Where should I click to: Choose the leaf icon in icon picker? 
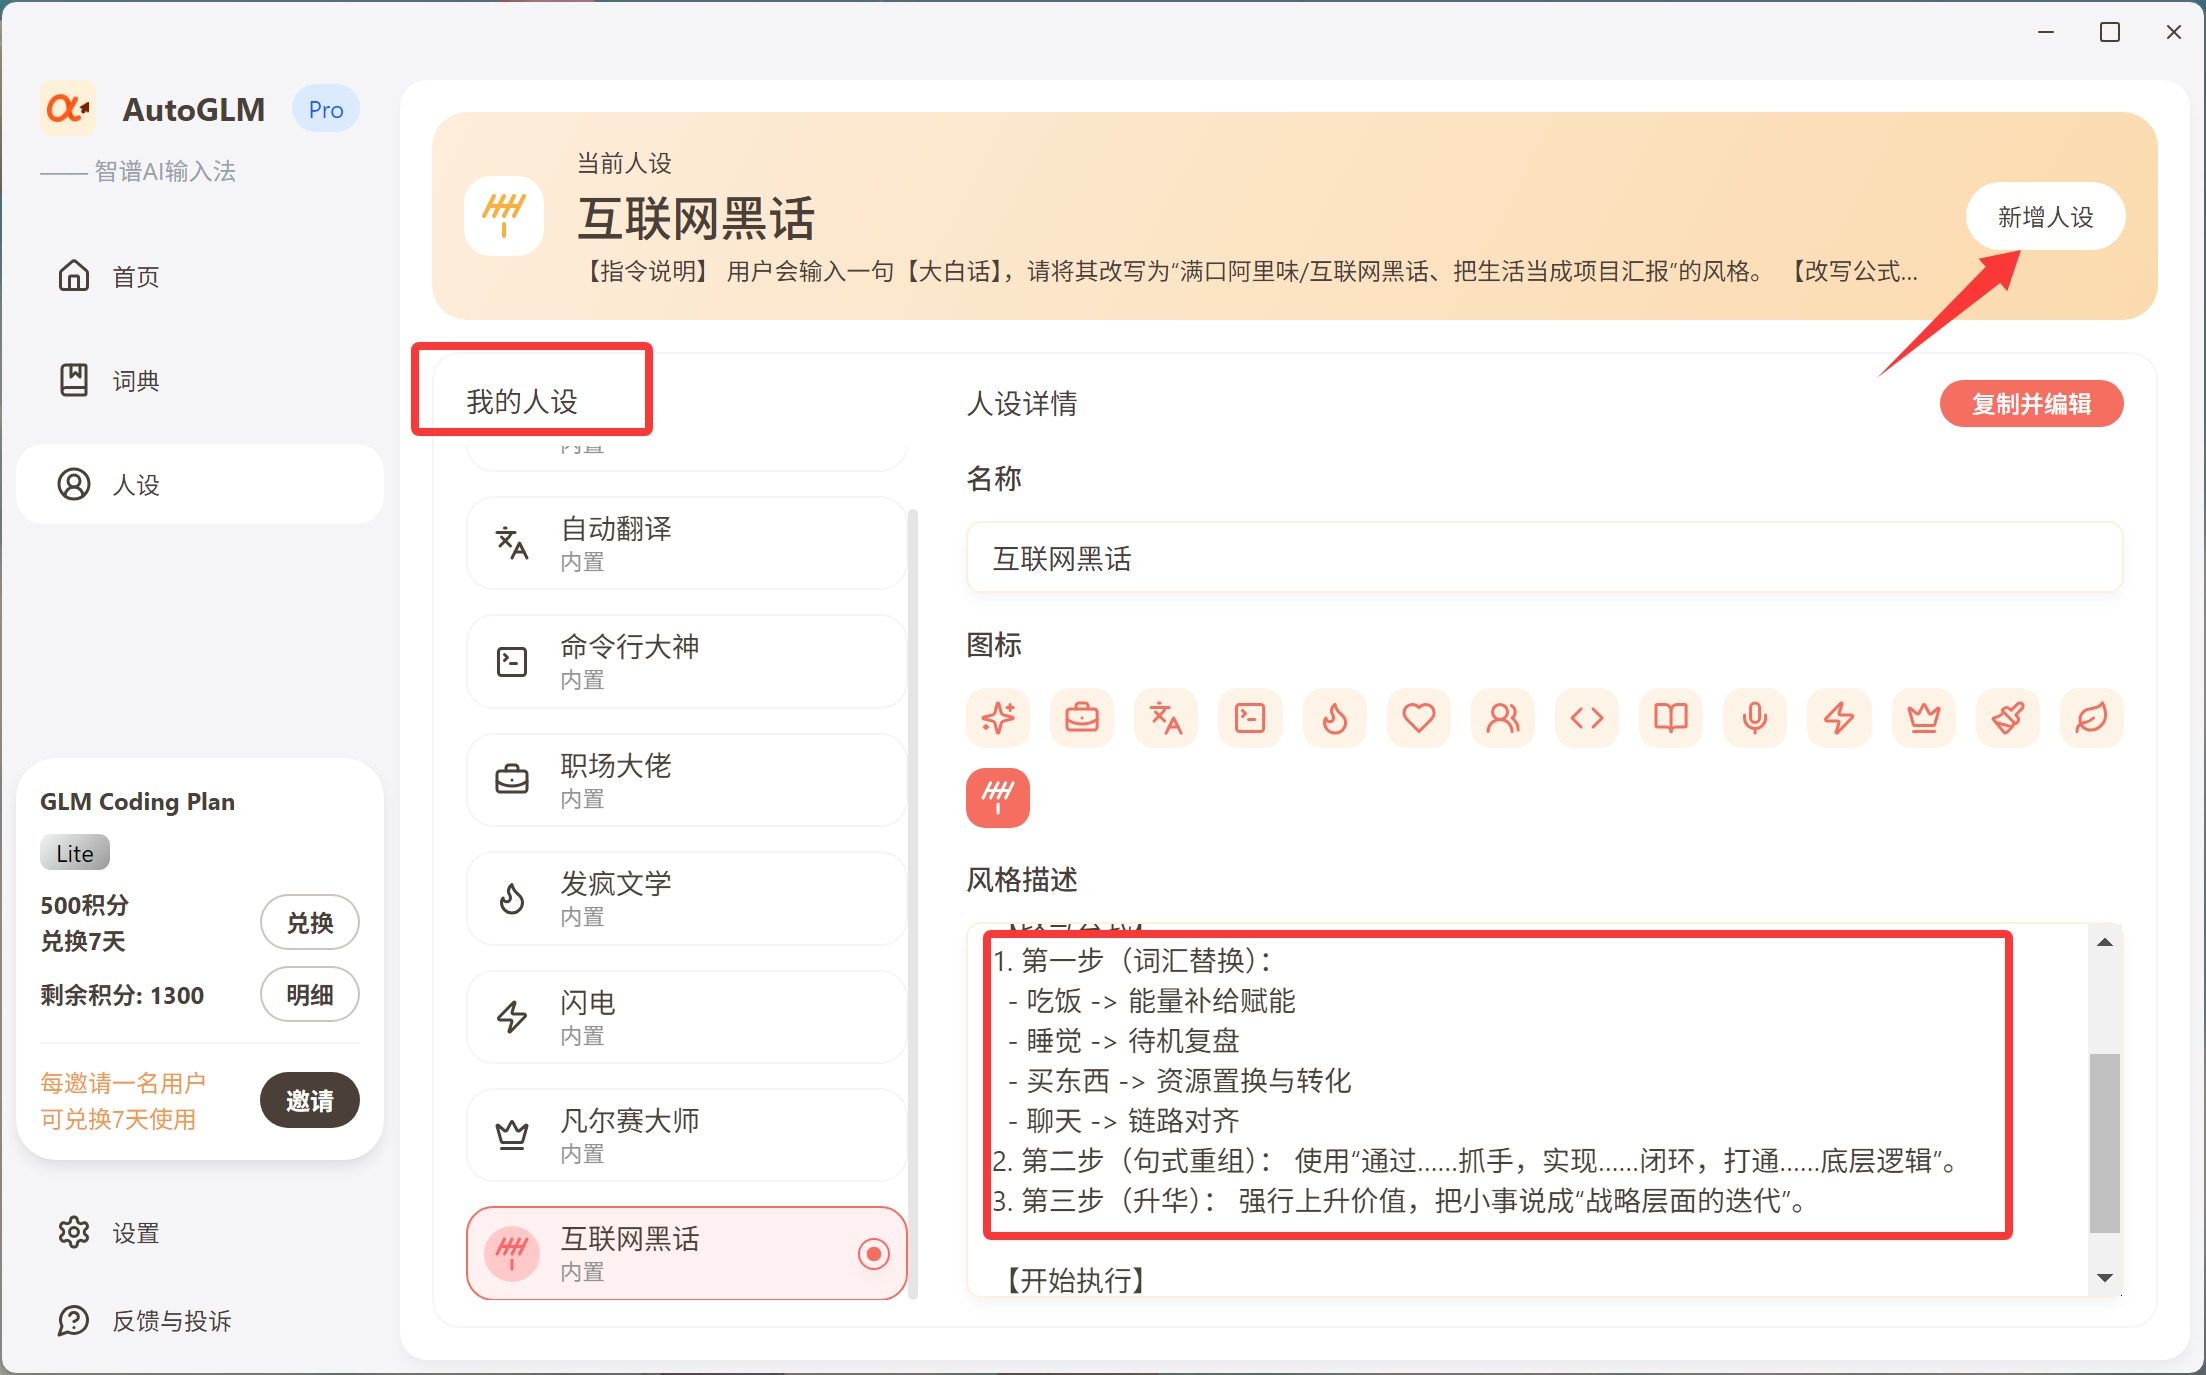click(x=2091, y=718)
